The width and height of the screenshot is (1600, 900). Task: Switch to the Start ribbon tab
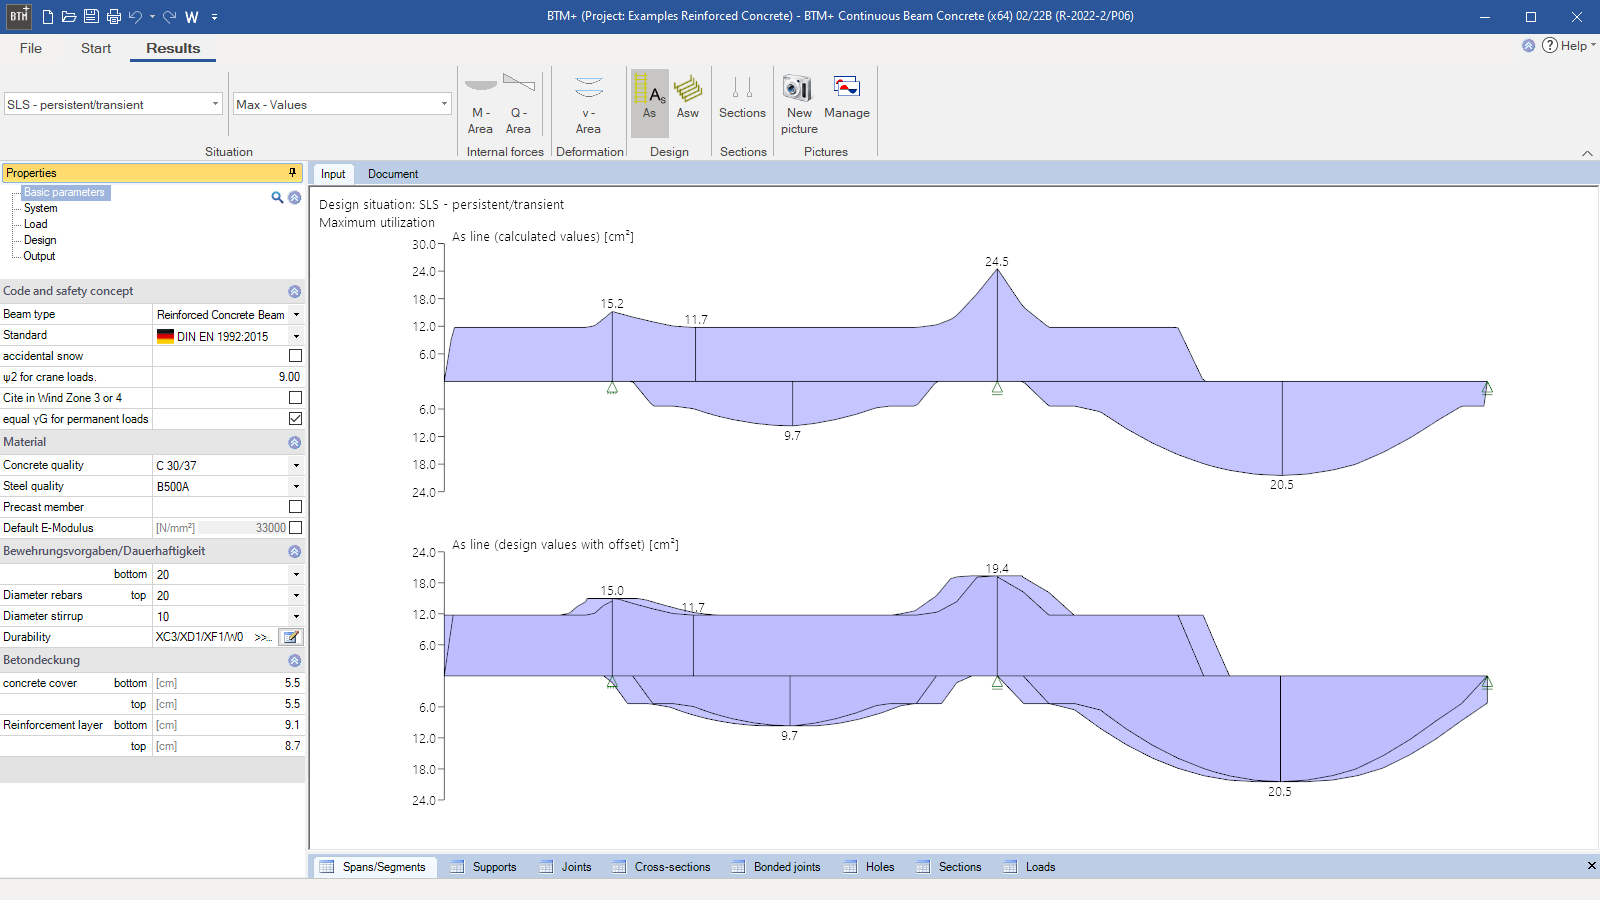(x=96, y=48)
